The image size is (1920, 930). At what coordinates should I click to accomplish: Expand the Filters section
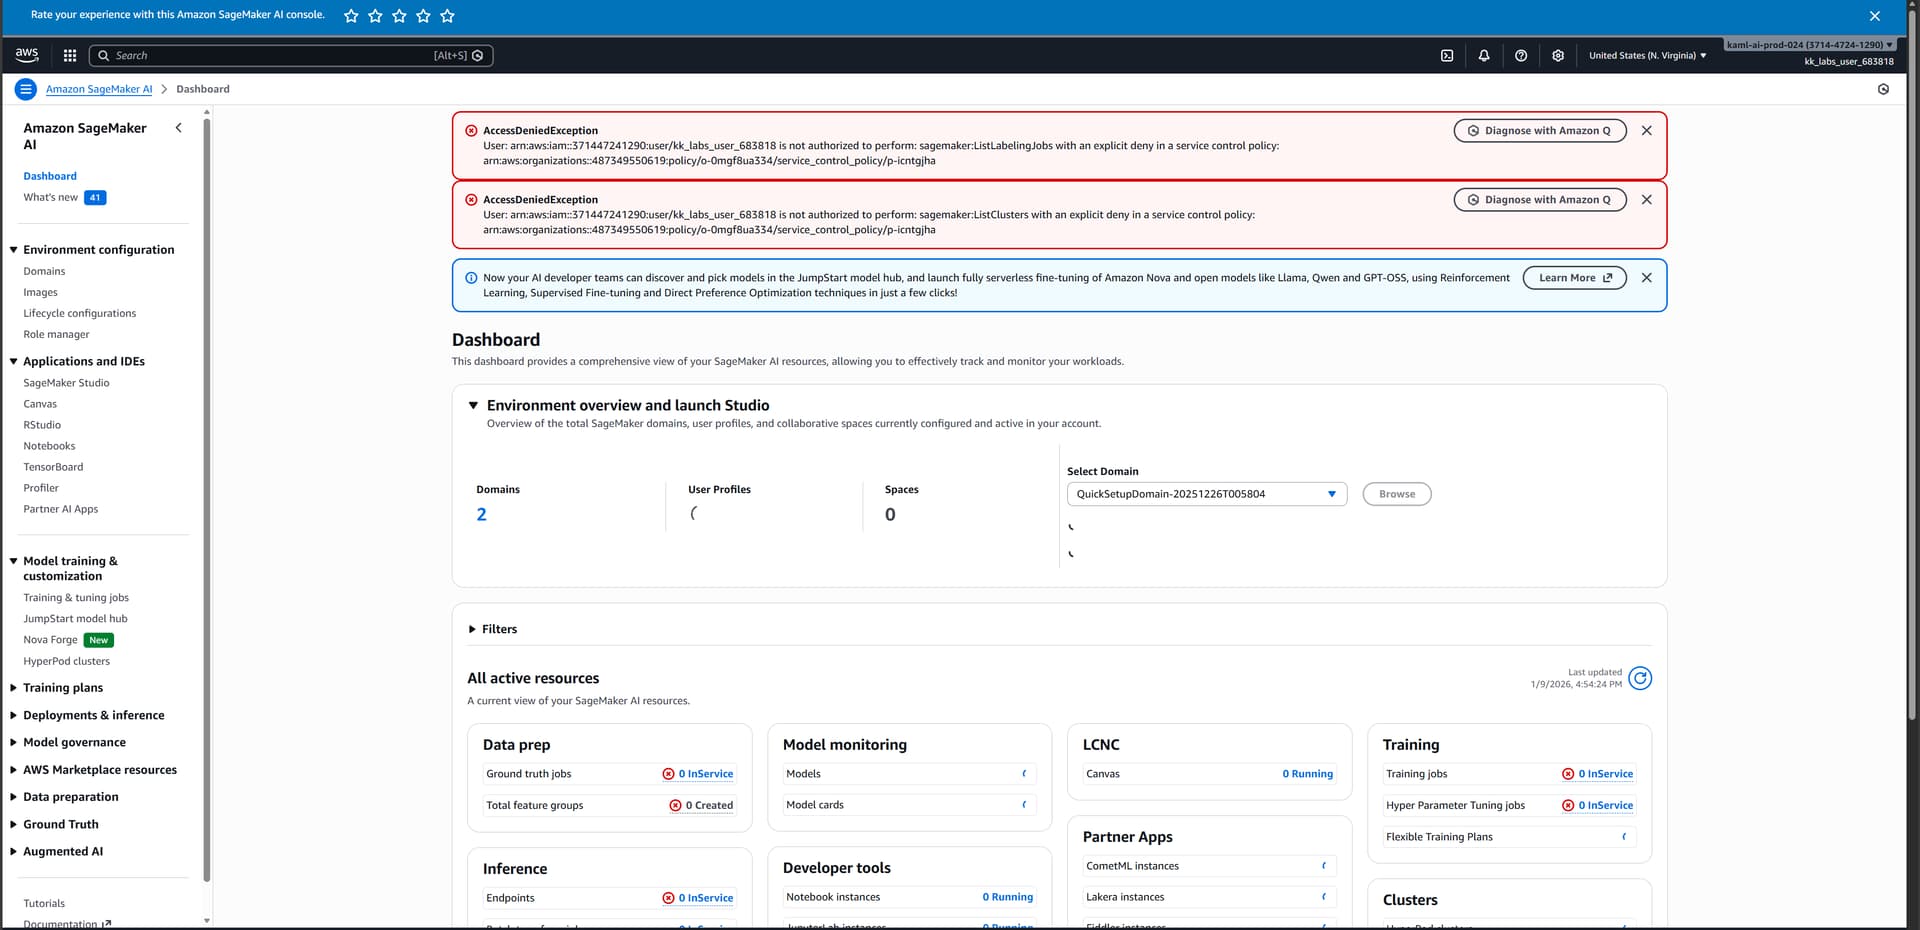click(472, 629)
